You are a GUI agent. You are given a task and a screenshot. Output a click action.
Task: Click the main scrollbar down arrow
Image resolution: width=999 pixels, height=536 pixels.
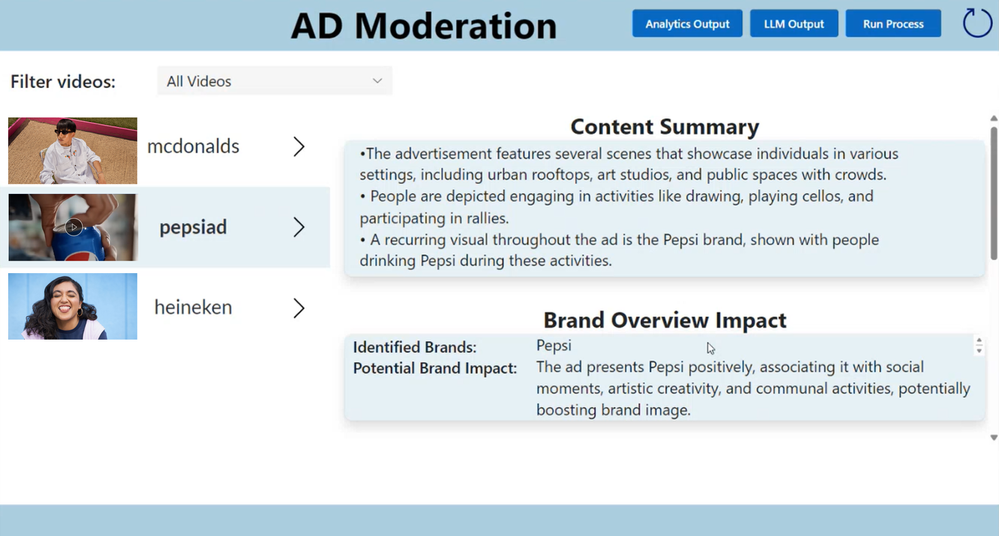[993, 438]
